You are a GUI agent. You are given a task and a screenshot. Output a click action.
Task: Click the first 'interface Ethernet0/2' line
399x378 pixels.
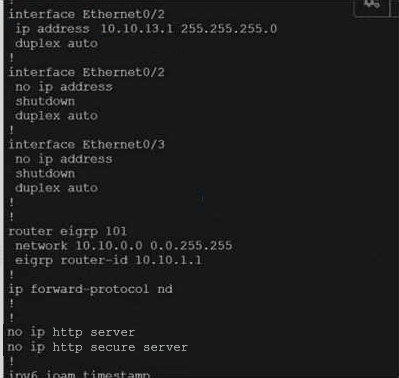86,14
